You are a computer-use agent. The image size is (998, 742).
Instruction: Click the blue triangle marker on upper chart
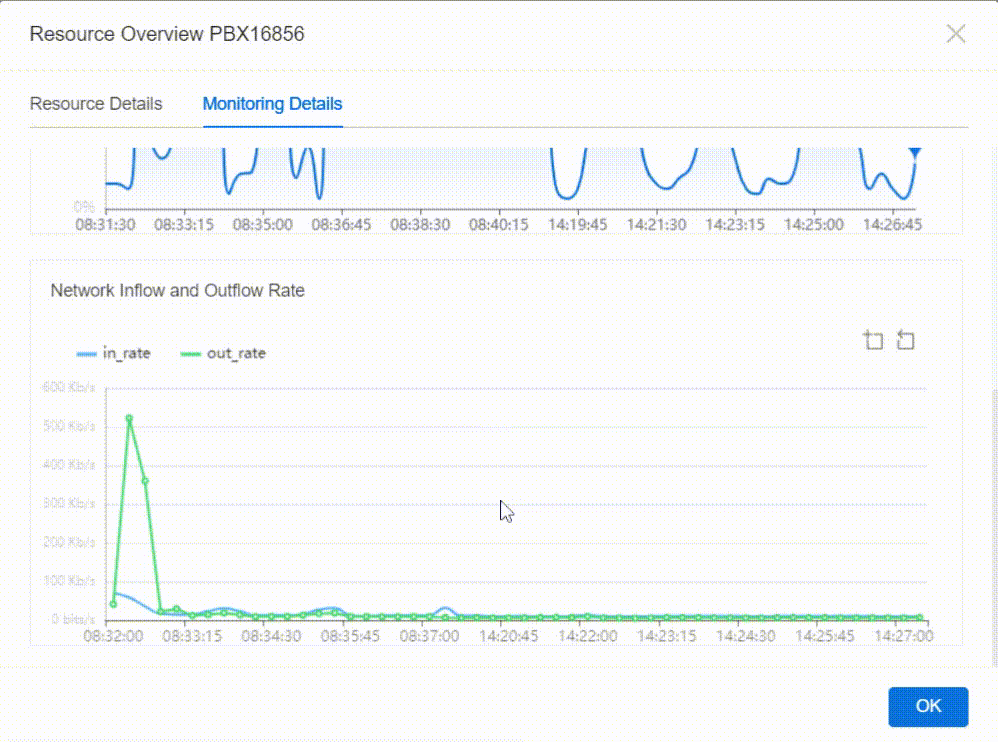point(914,153)
